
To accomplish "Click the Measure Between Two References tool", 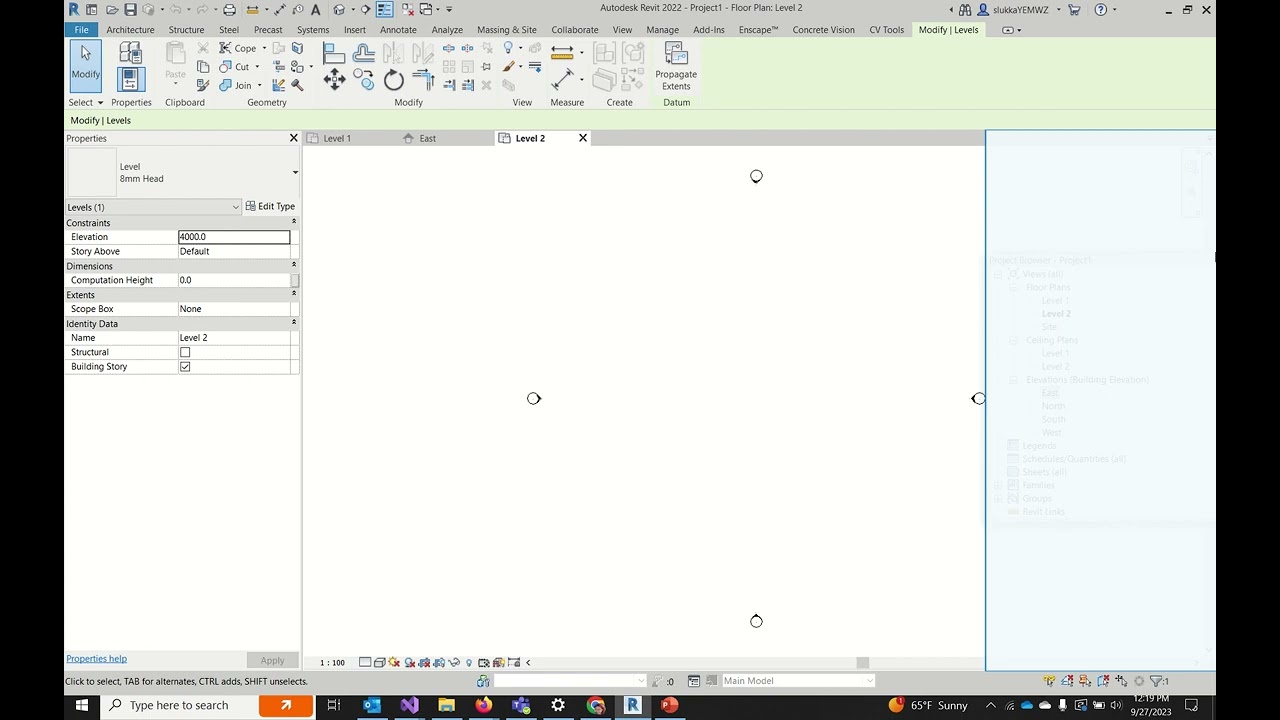I will click(x=562, y=53).
